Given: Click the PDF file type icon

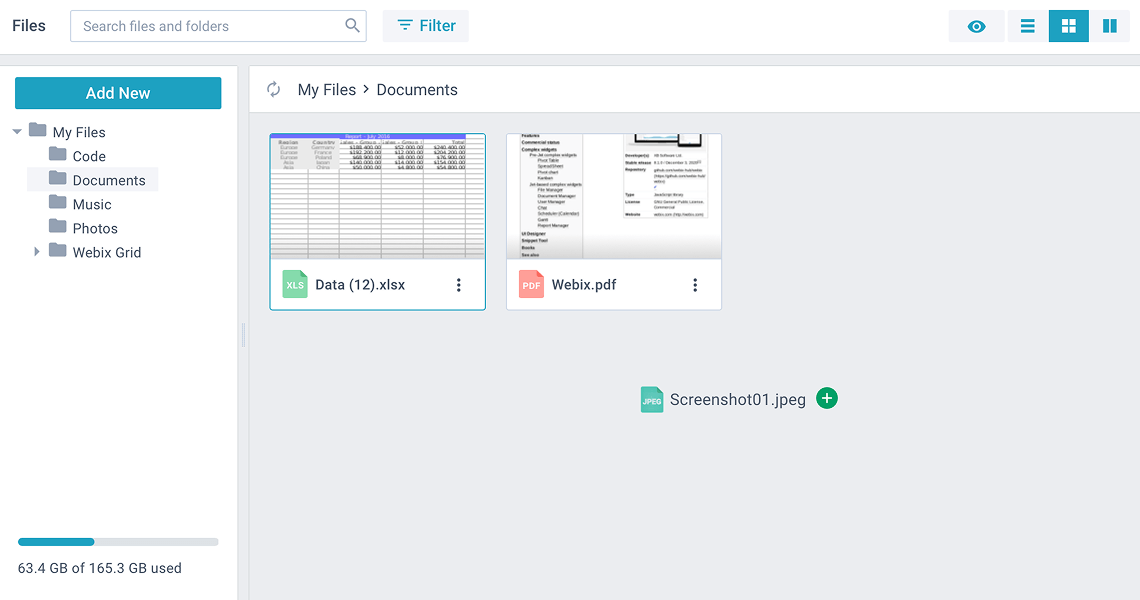Looking at the screenshot, I should pos(531,285).
